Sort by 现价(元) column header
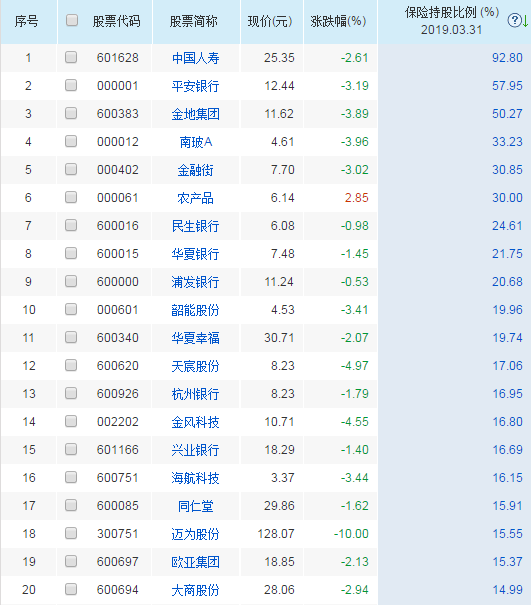The width and height of the screenshot is (531, 605). [x=270, y=21]
